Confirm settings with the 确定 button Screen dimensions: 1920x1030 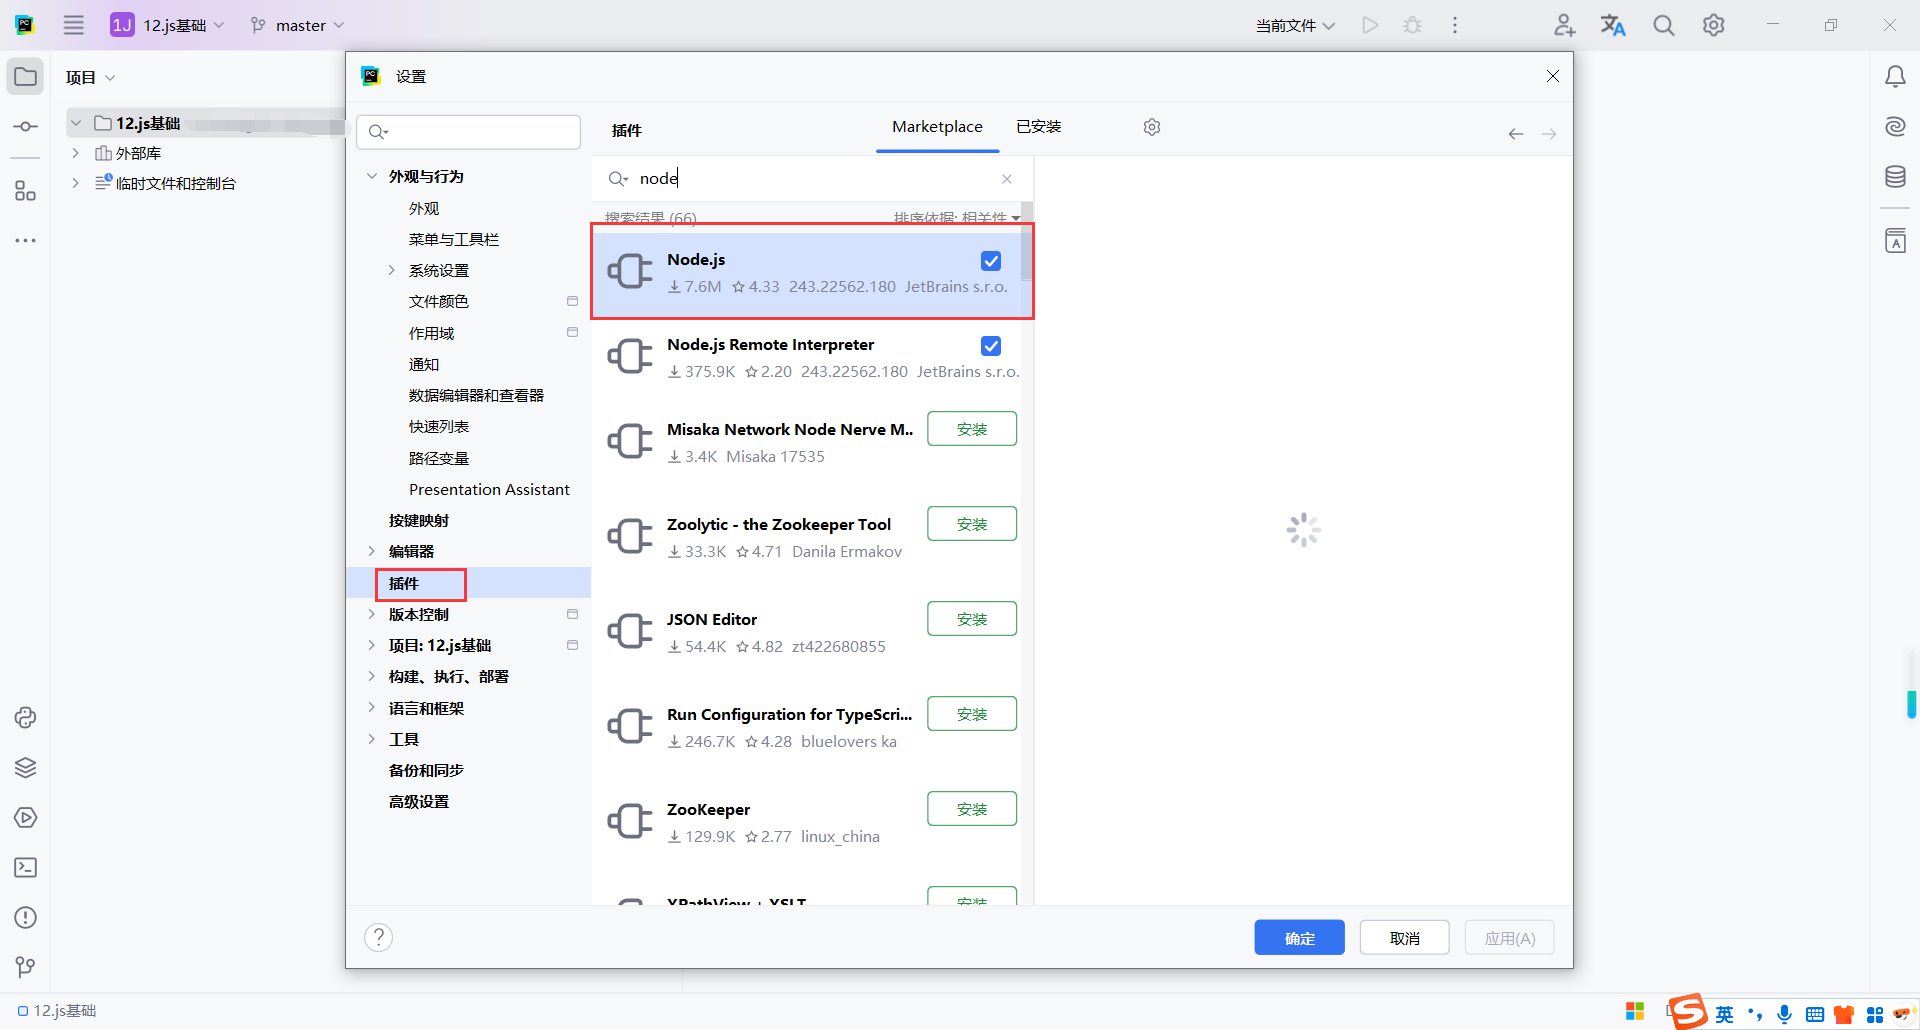pyautogui.click(x=1299, y=938)
